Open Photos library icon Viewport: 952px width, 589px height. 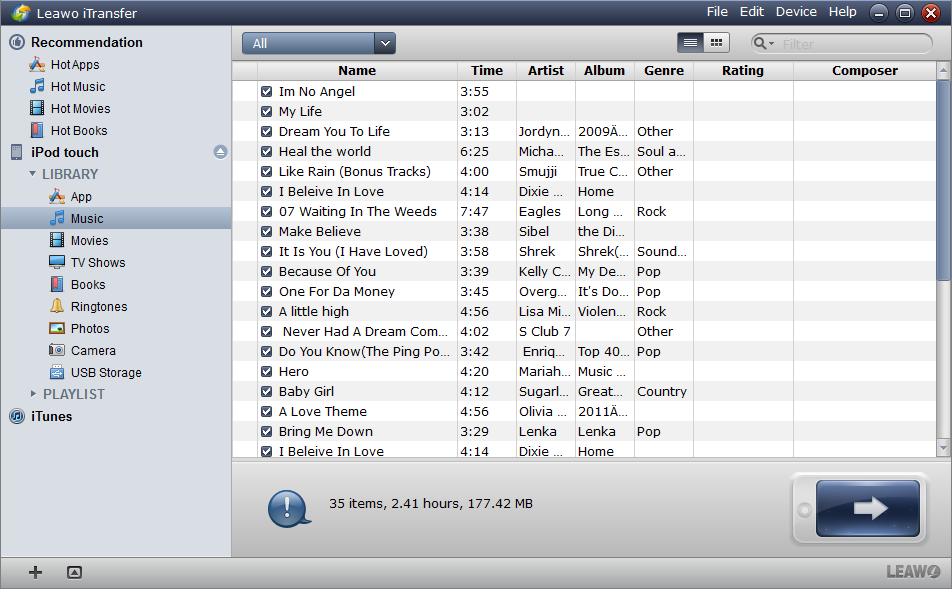pos(57,328)
